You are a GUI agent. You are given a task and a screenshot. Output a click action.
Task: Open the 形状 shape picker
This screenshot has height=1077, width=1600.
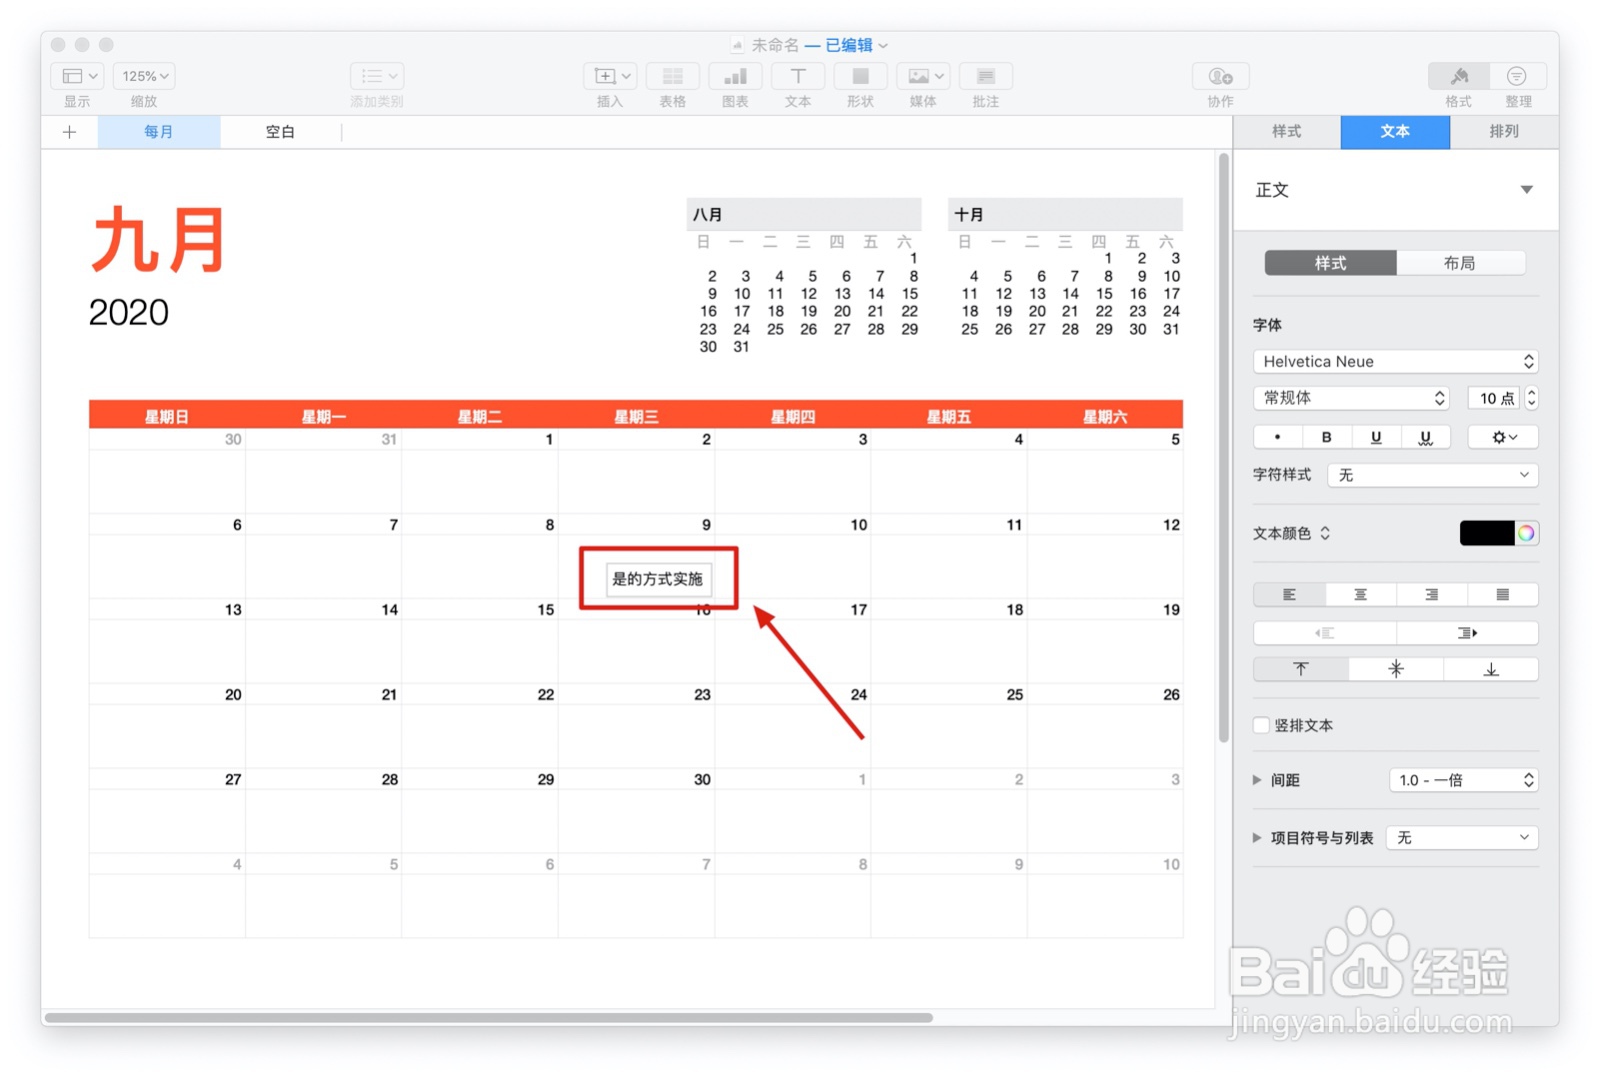point(859,76)
